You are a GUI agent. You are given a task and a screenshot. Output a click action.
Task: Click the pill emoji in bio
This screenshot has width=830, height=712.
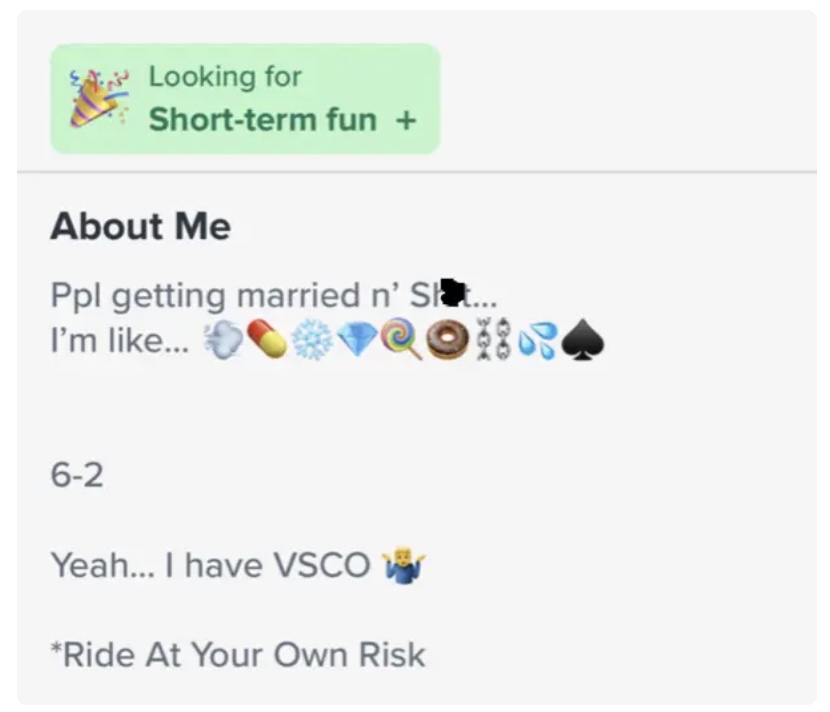click(x=267, y=342)
